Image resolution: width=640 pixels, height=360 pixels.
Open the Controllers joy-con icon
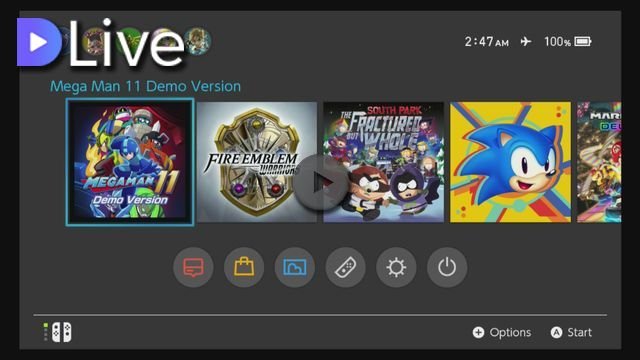pos(345,267)
